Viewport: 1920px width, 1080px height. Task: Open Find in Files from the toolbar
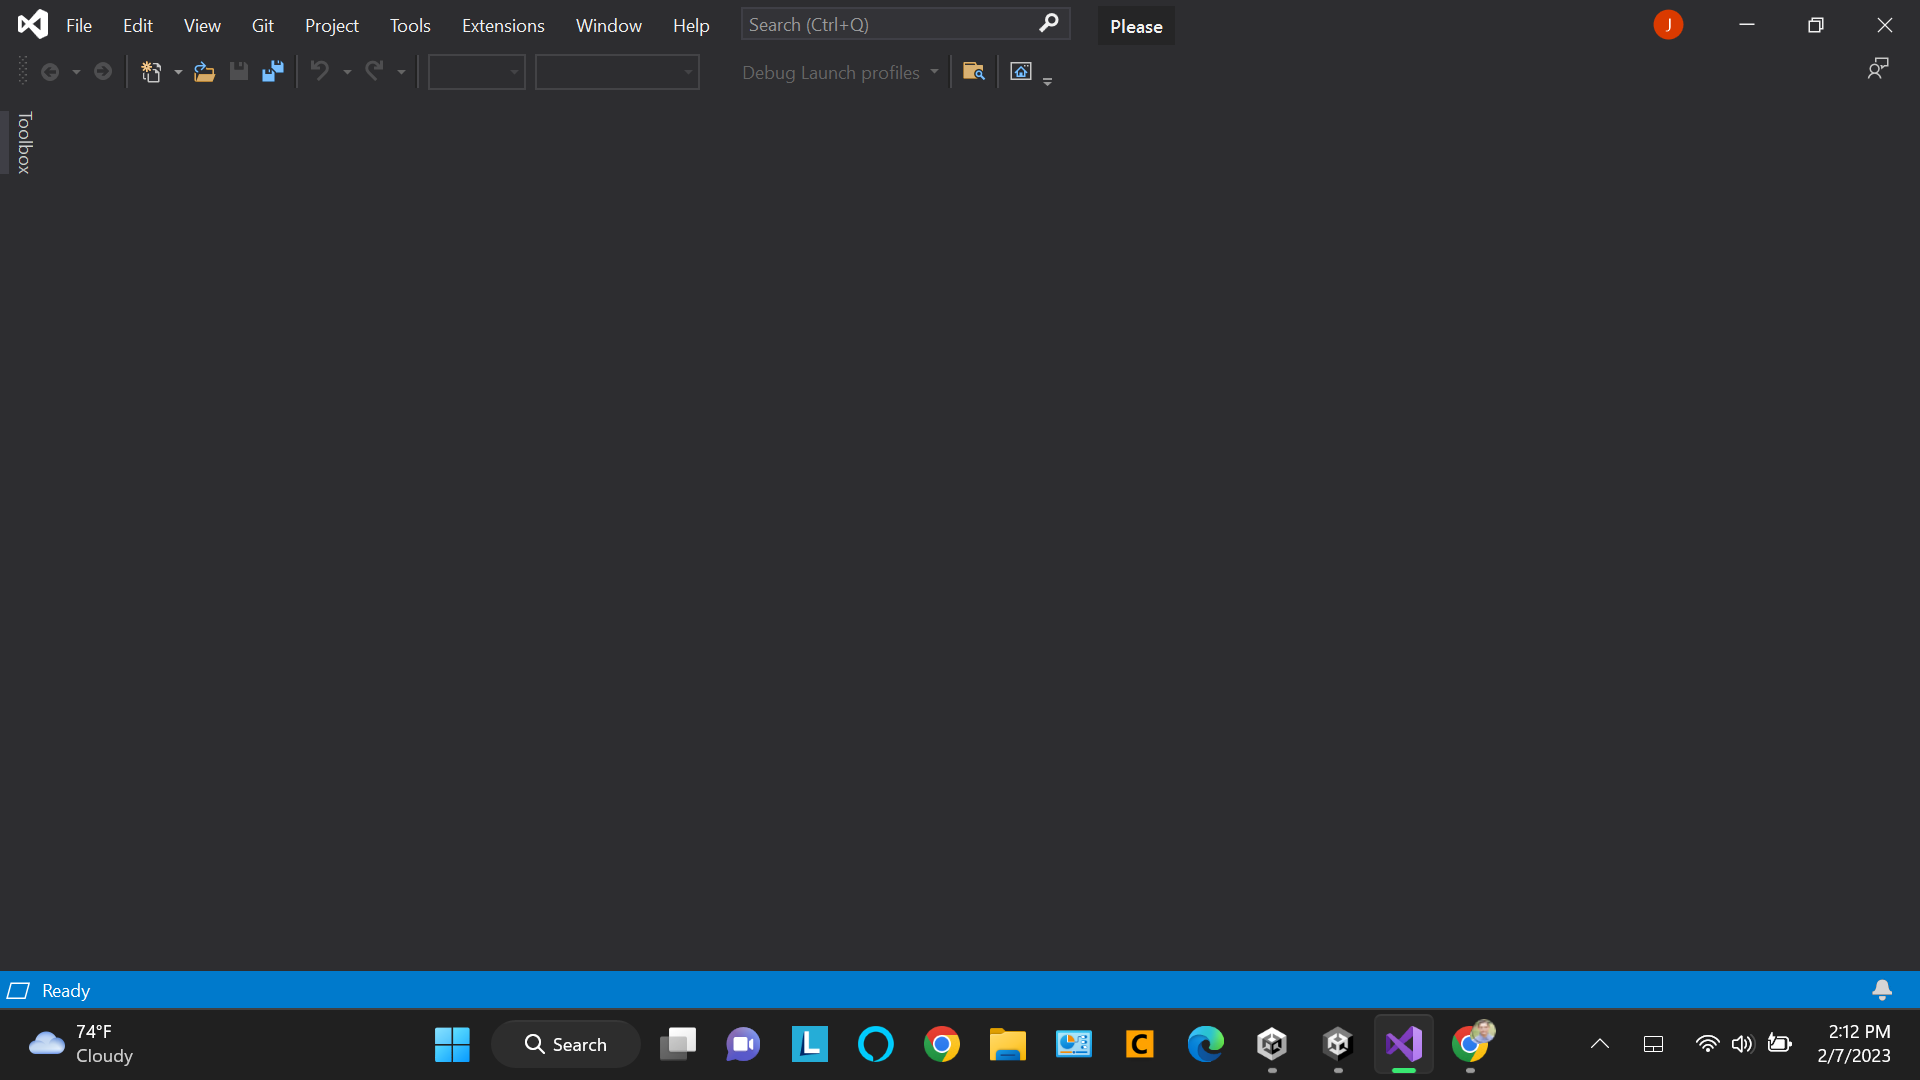(973, 71)
